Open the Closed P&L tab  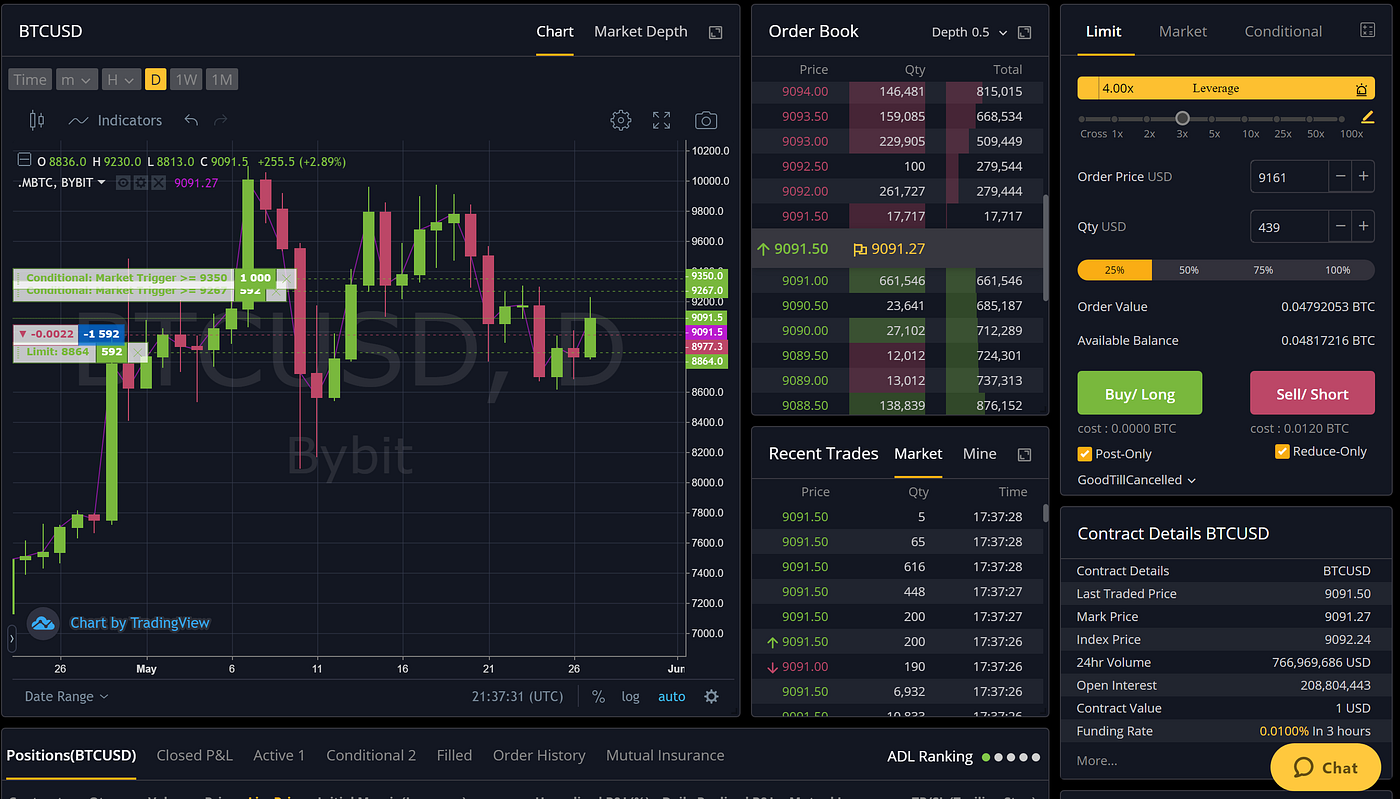click(194, 755)
